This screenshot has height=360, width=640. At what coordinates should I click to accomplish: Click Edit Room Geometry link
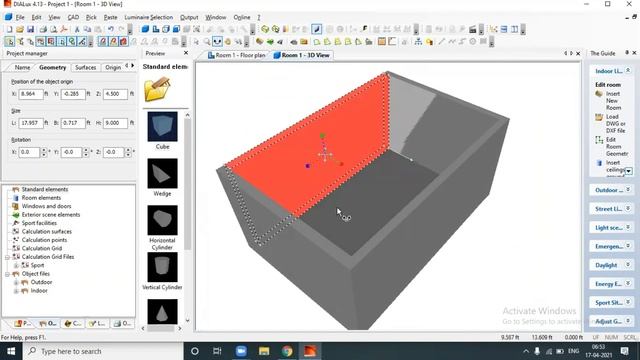(x=617, y=147)
